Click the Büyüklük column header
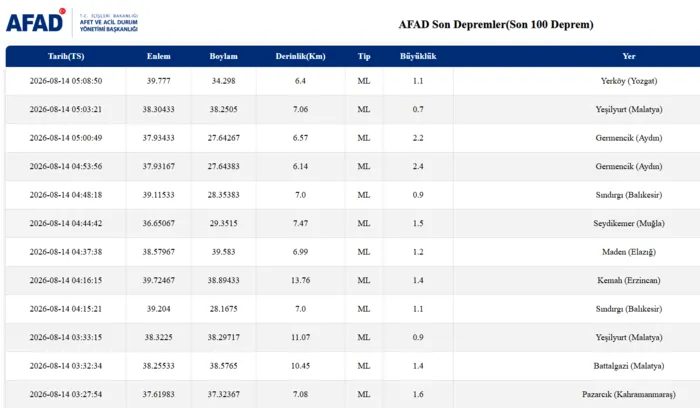 pos(418,56)
